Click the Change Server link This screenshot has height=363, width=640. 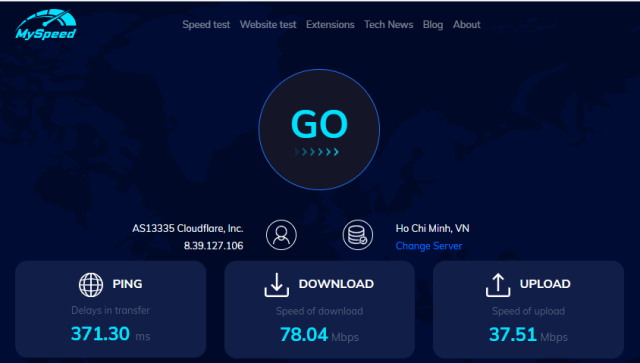pos(429,246)
